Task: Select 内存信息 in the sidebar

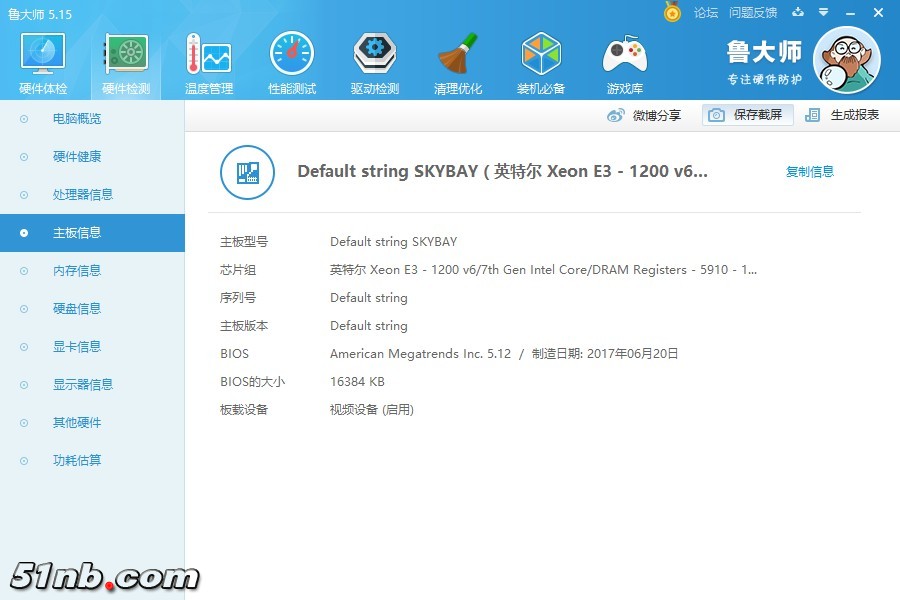Action: pyautogui.click(x=76, y=271)
